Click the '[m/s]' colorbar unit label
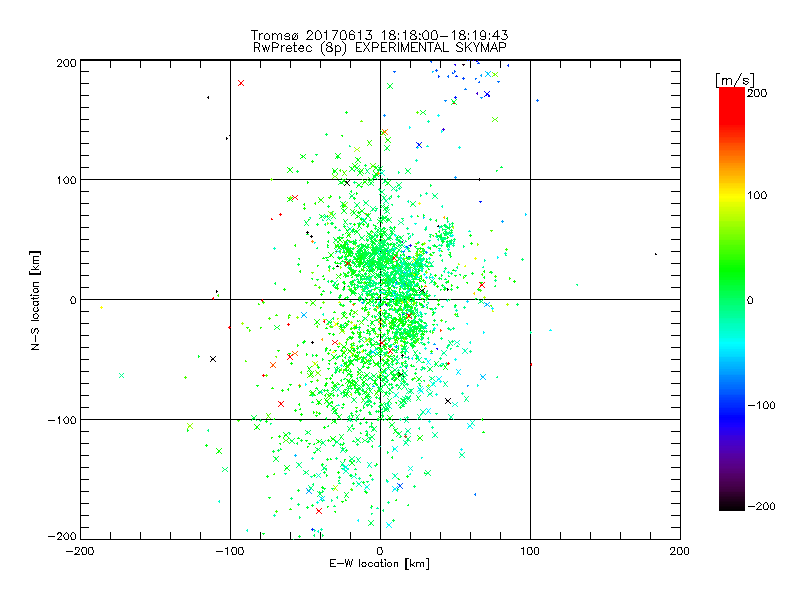Image resolution: width=800 pixels, height=600 pixels. [x=735, y=80]
